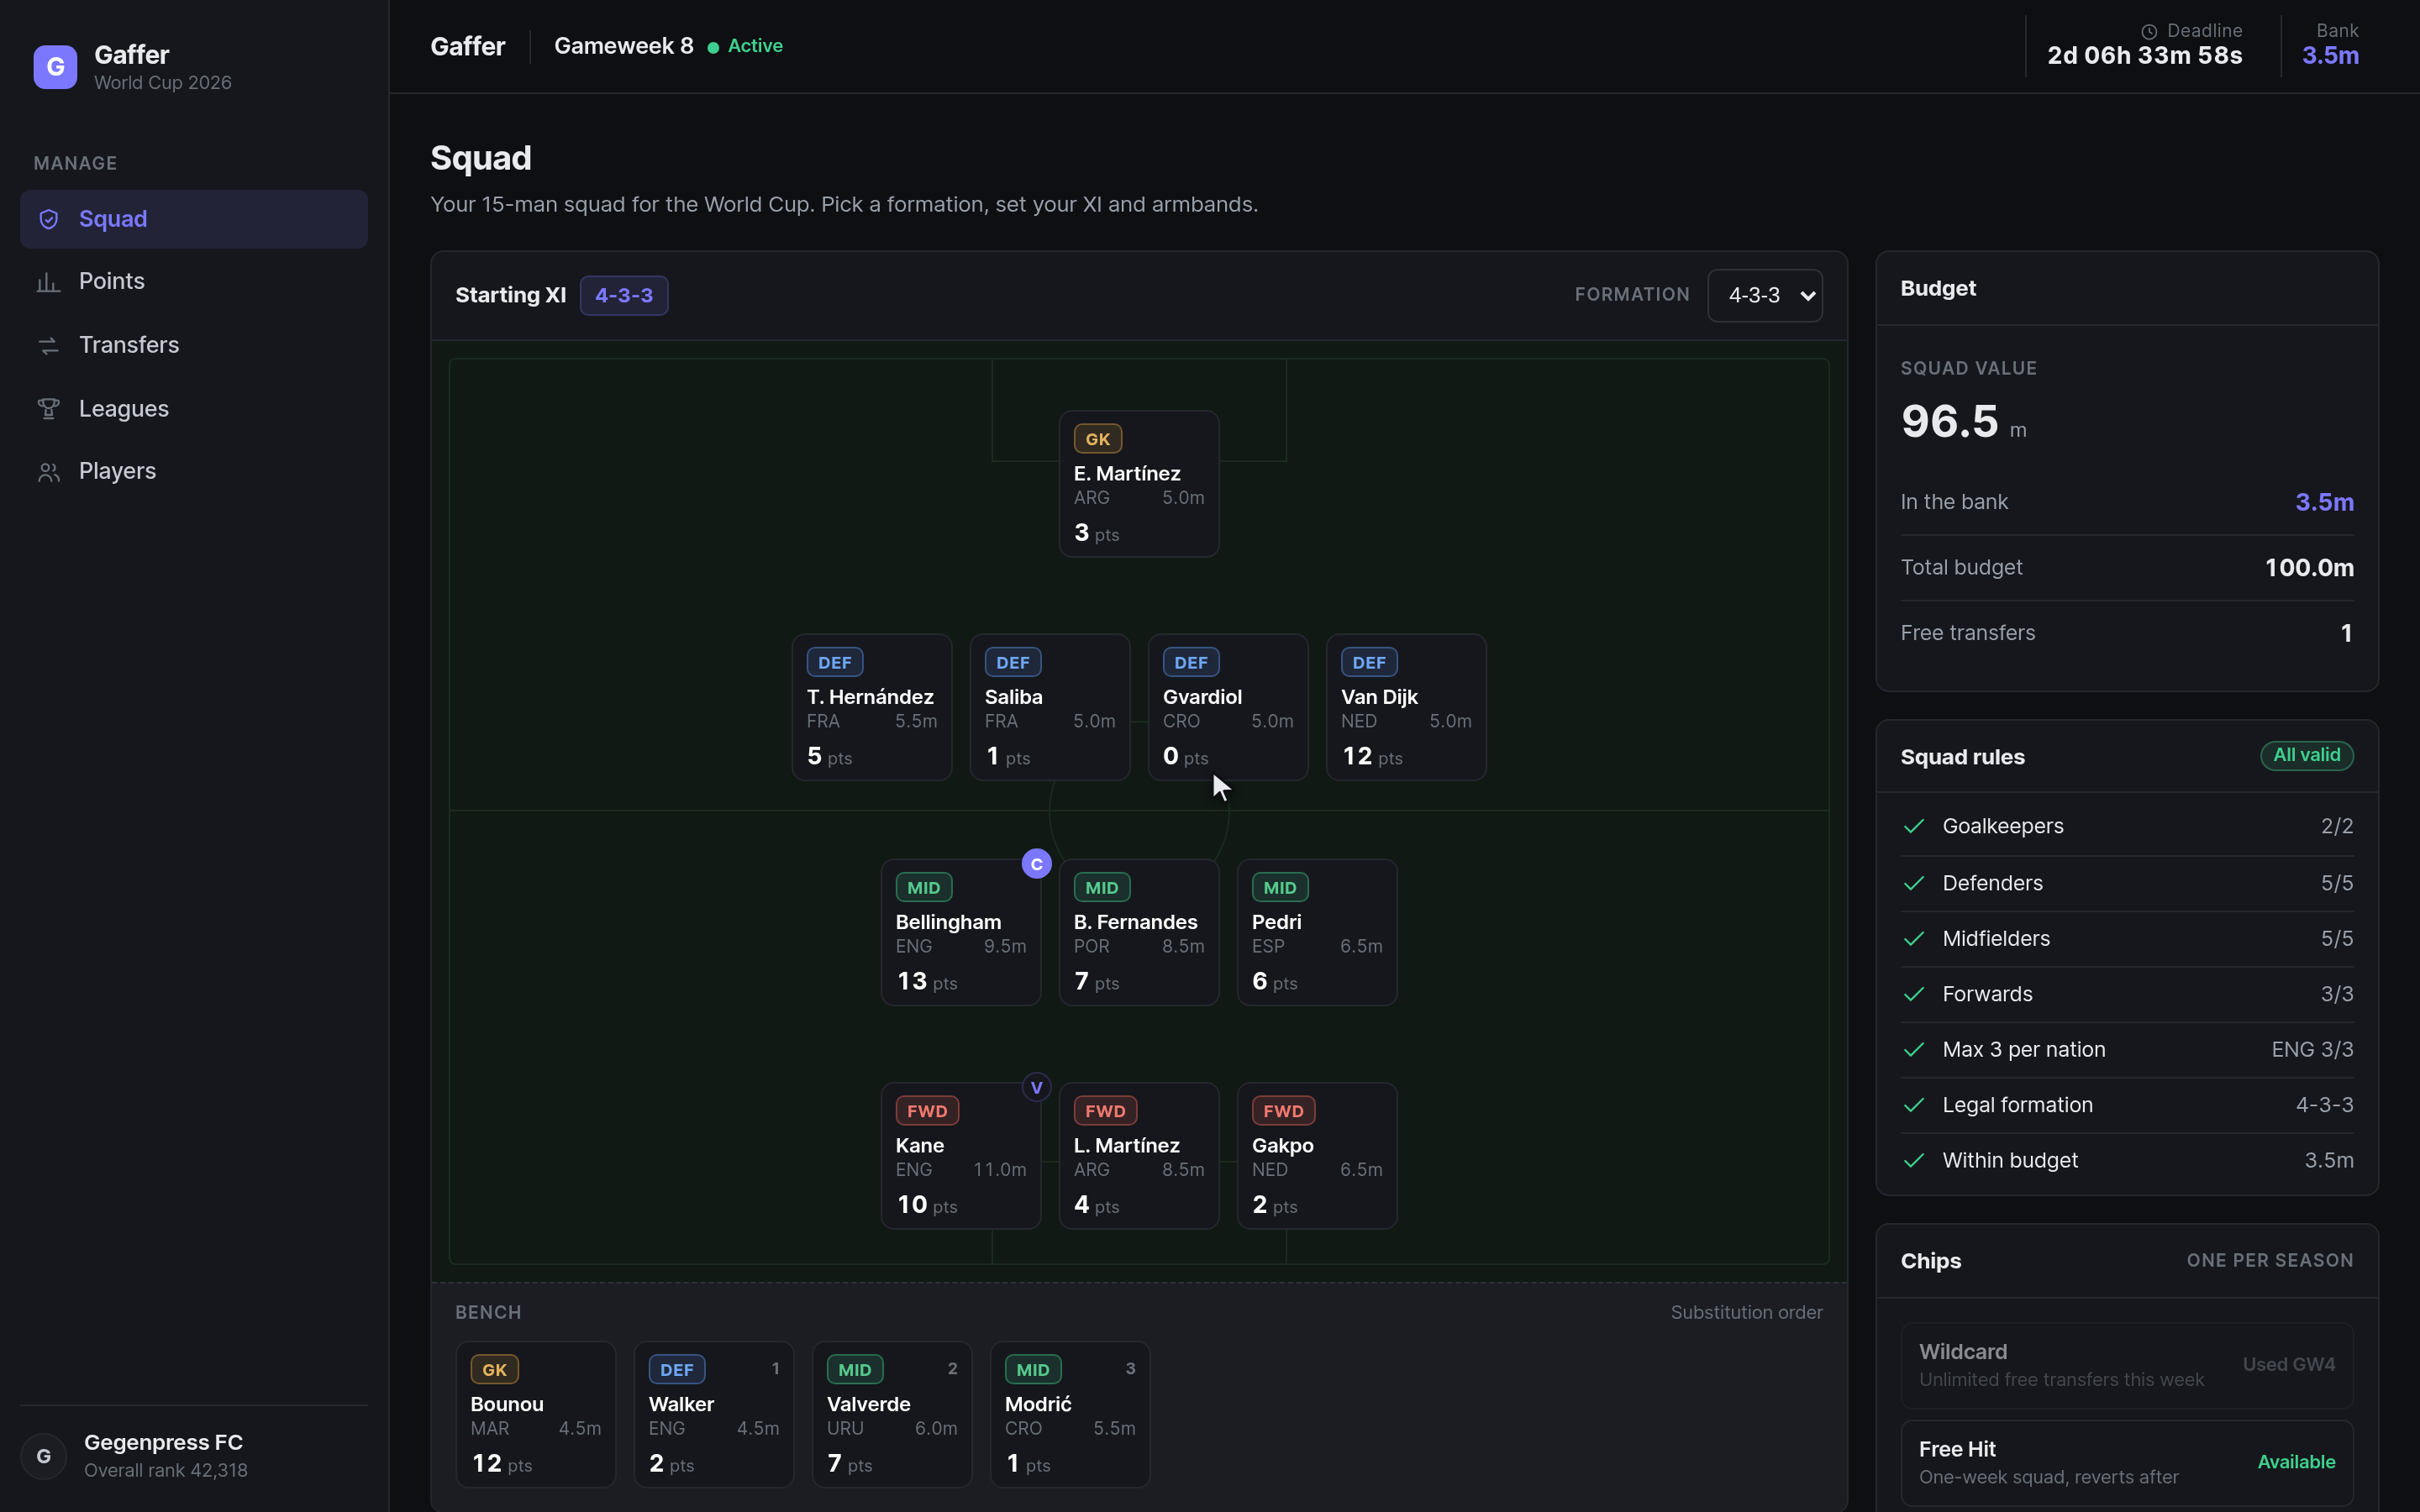Image resolution: width=2420 pixels, height=1512 pixels.
Task: Select Van Dijk defender card
Action: click(x=1406, y=707)
